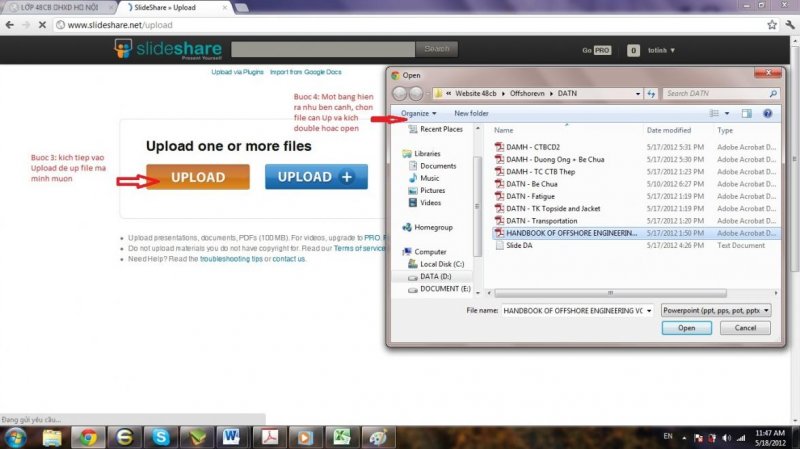Open Windows Start menu
The width and height of the screenshot is (800, 449).
(14, 438)
